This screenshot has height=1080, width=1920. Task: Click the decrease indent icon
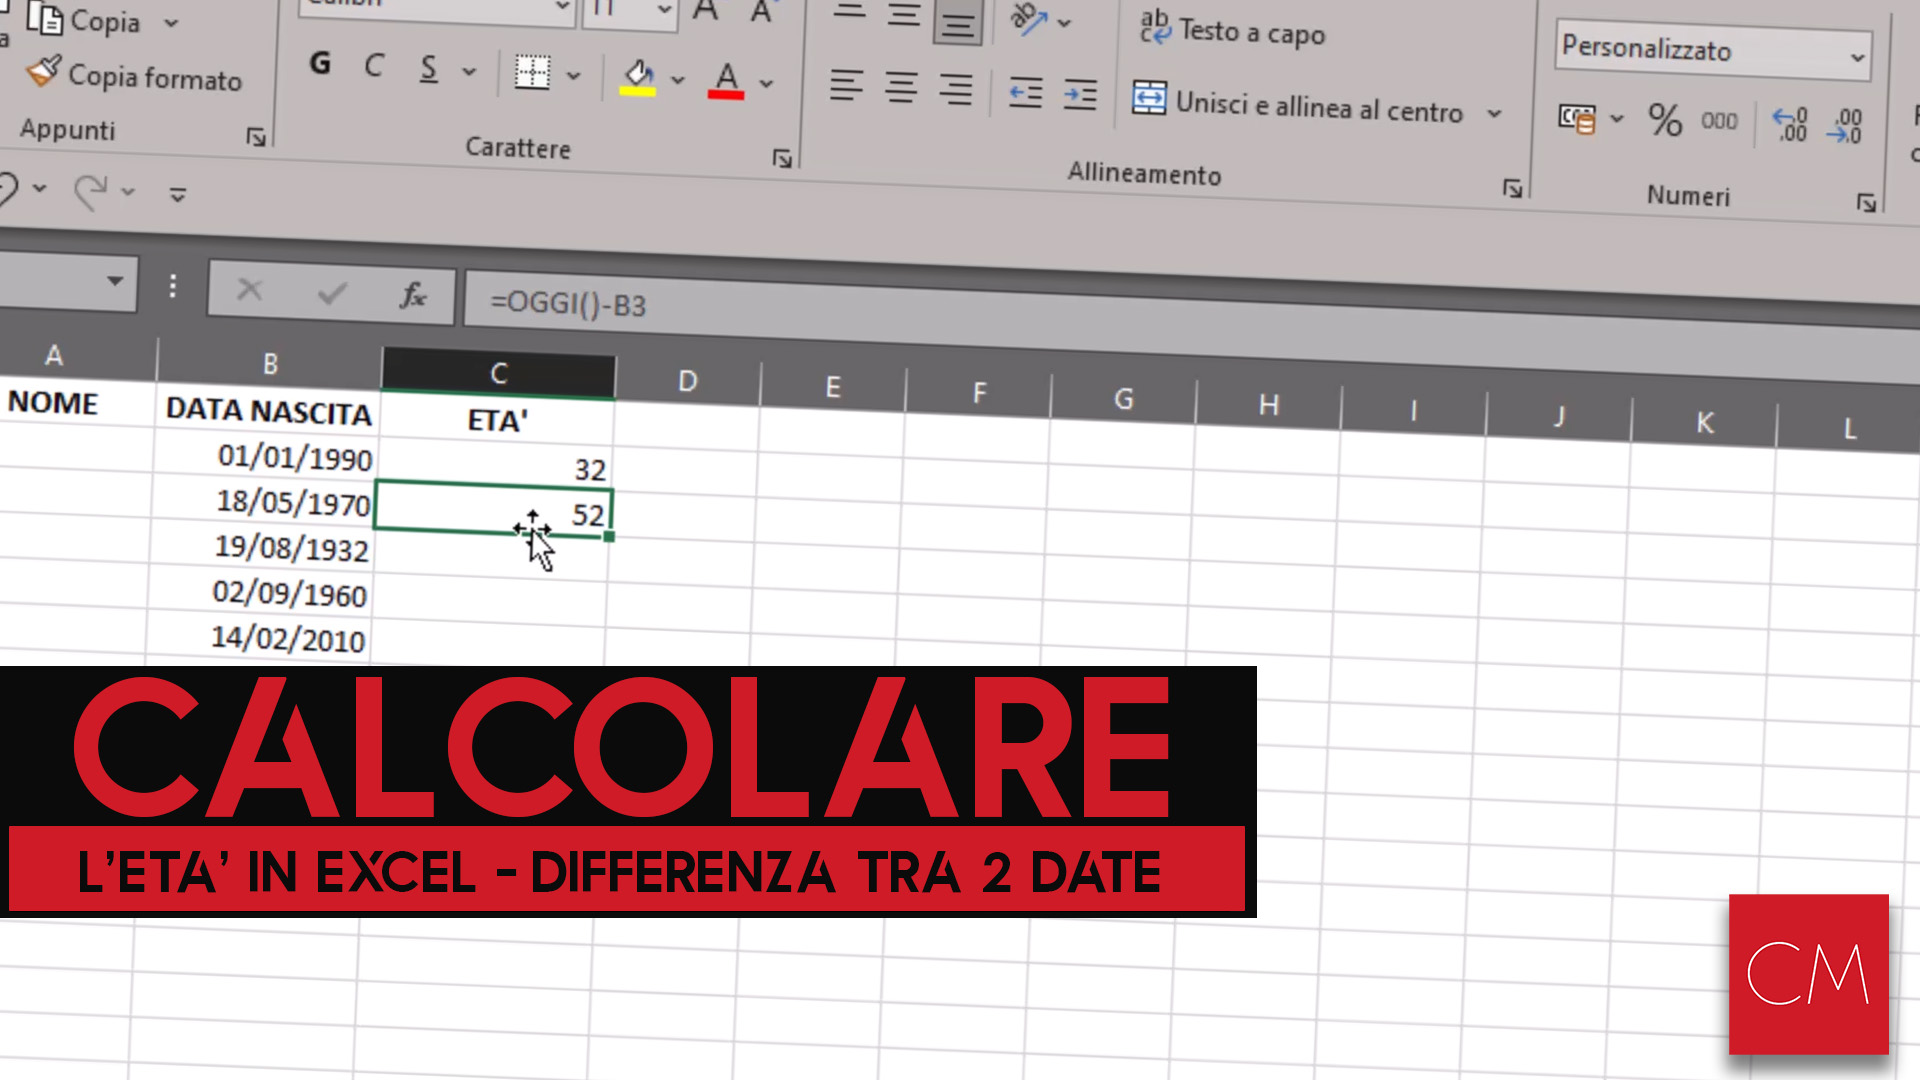[1025, 93]
